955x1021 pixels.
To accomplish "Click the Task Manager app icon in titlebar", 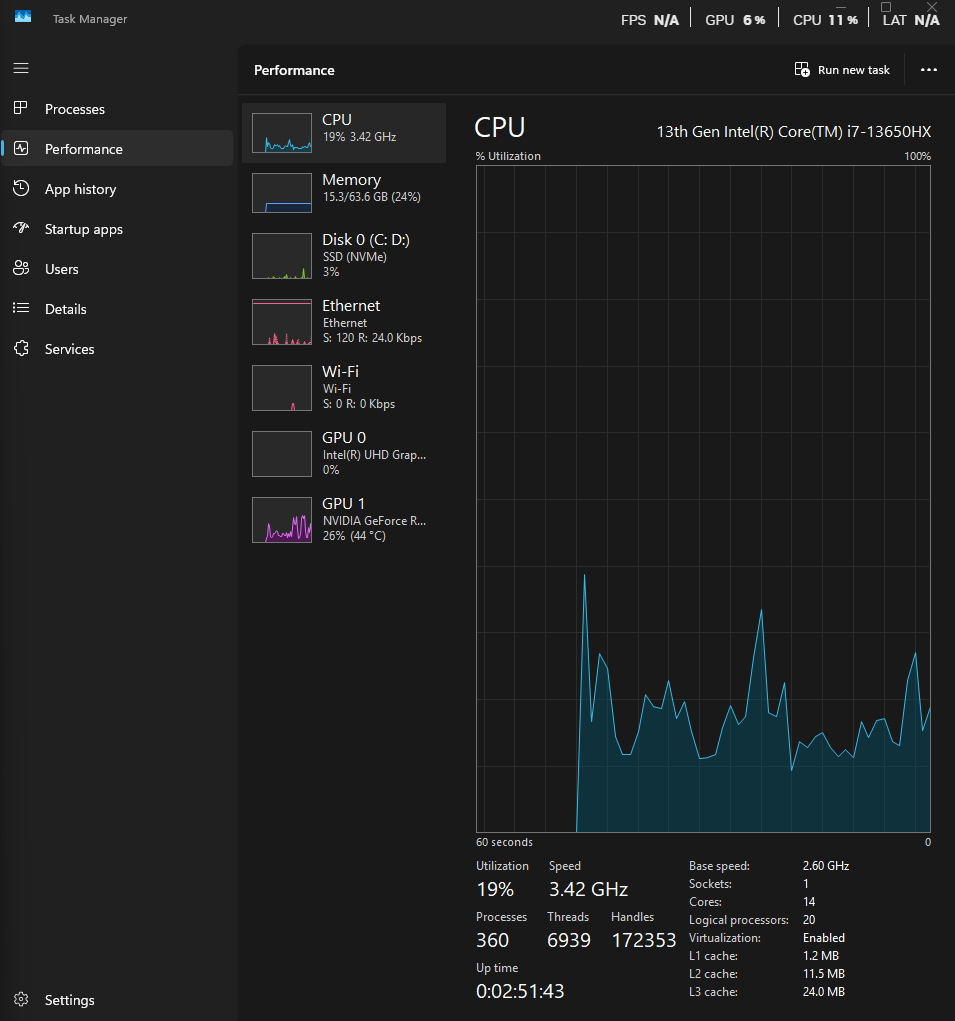I will 23,17.
